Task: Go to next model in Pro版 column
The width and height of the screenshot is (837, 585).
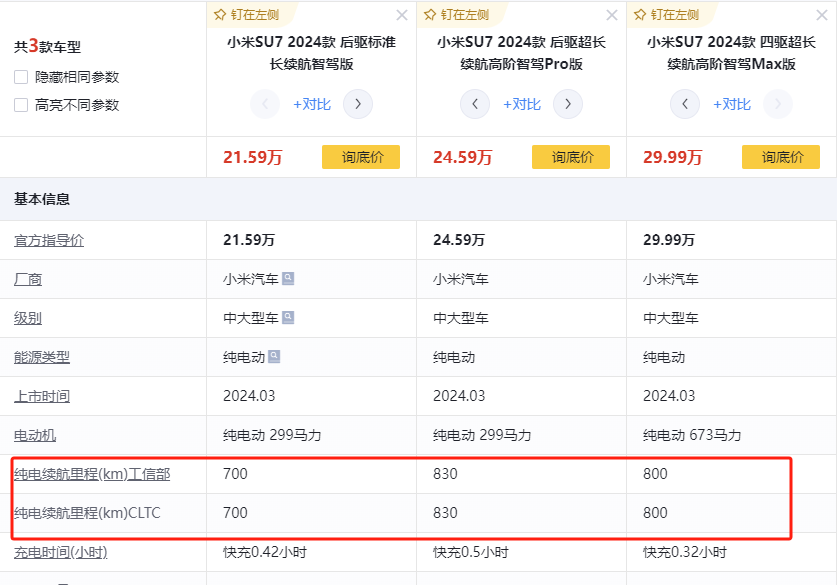Action: click(x=567, y=104)
